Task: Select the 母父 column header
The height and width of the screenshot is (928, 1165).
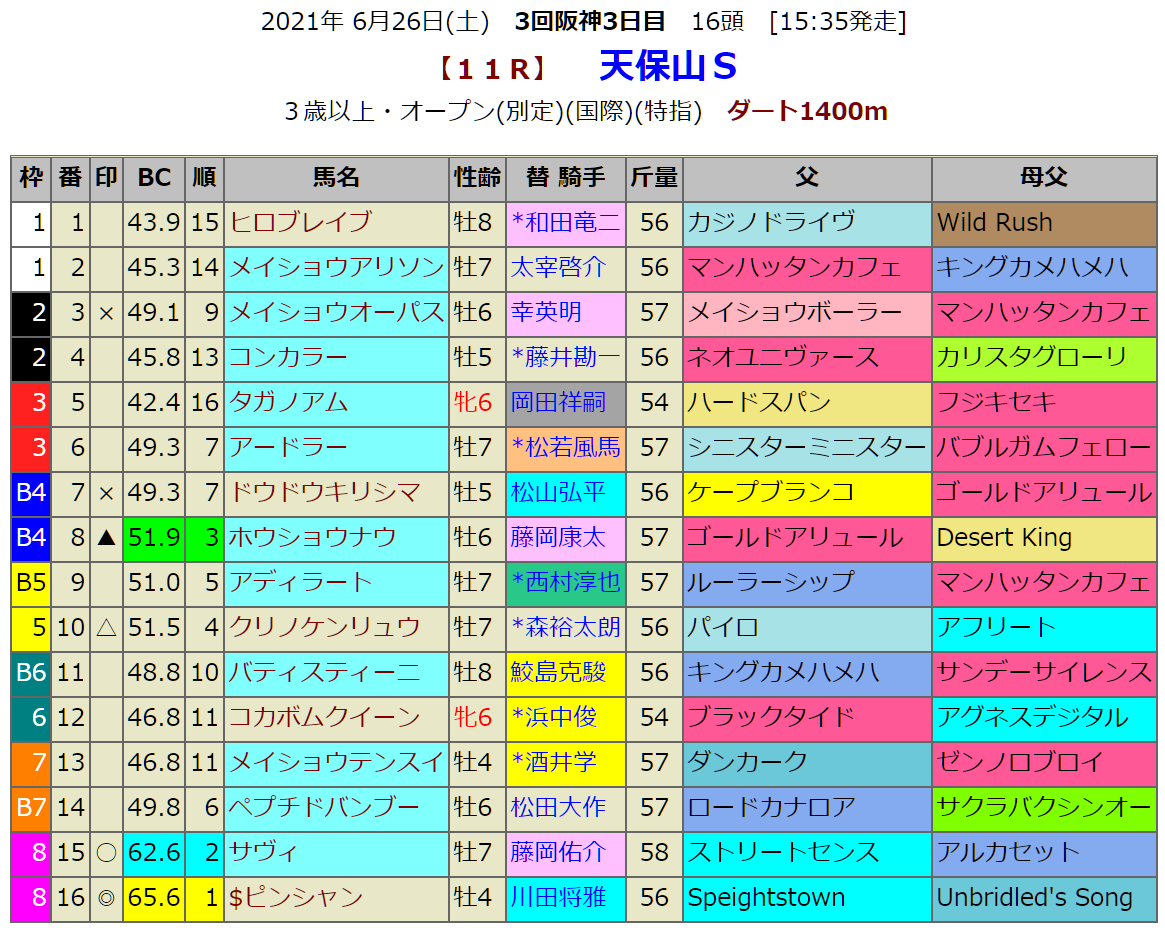Action: [x=1044, y=178]
